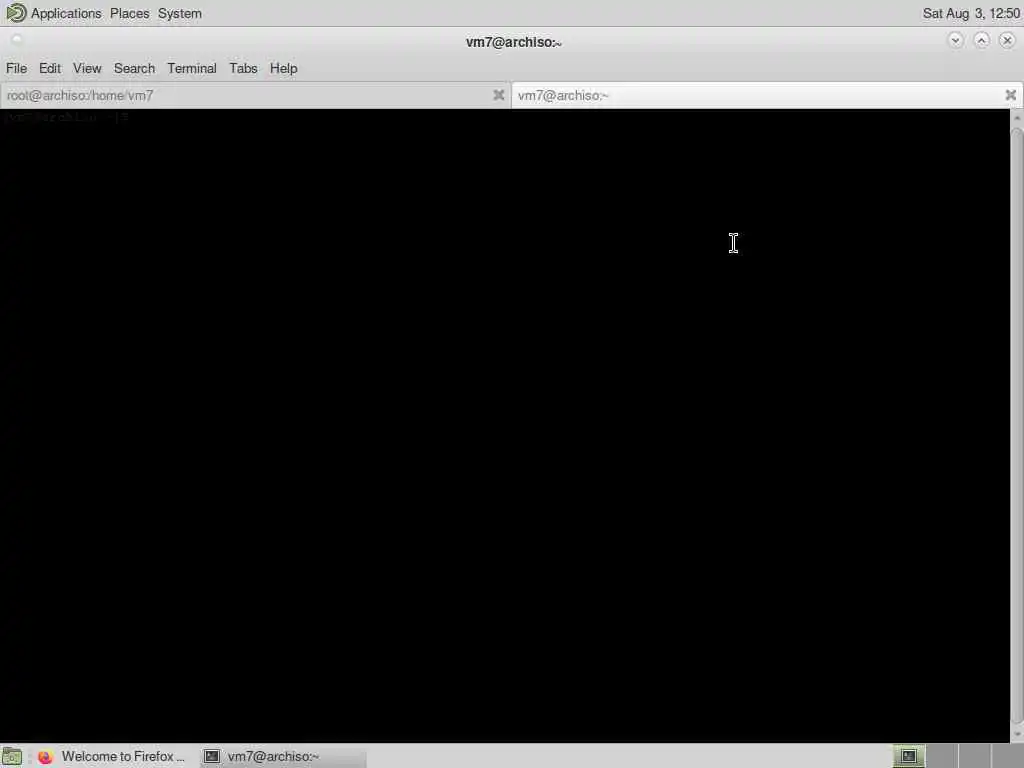Click the terminal icon in the taskbar
The image size is (1024, 768).
pyautogui.click(x=212, y=756)
